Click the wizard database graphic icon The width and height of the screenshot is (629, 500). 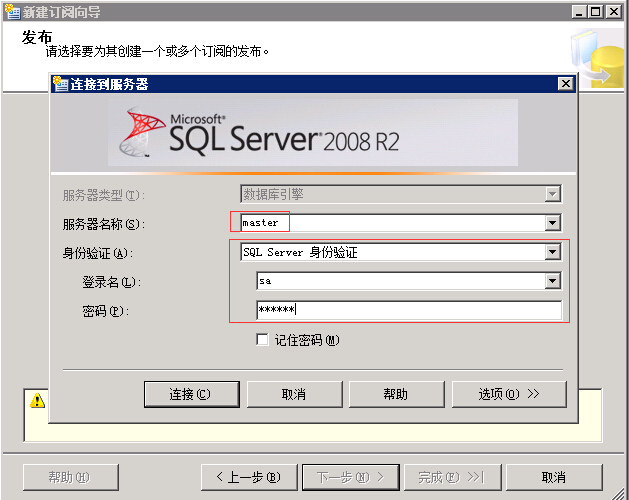[x=597, y=59]
